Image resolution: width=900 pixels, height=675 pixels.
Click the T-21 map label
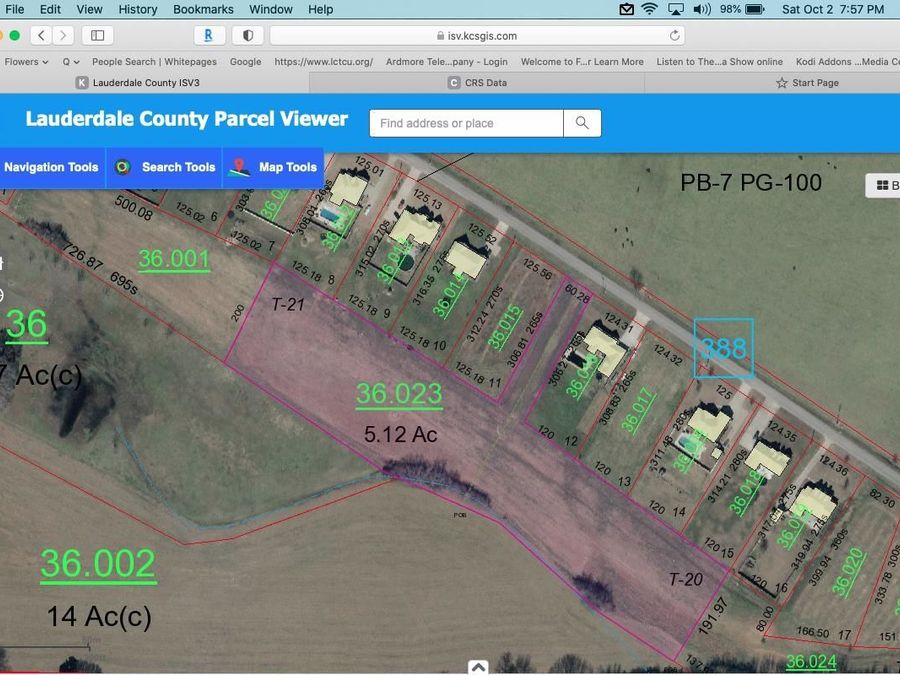point(288,304)
